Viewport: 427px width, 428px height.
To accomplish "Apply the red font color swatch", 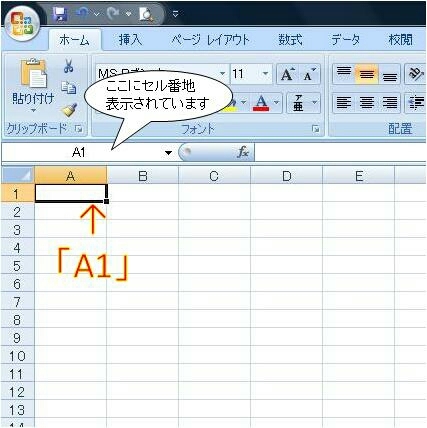I will point(261,102).
